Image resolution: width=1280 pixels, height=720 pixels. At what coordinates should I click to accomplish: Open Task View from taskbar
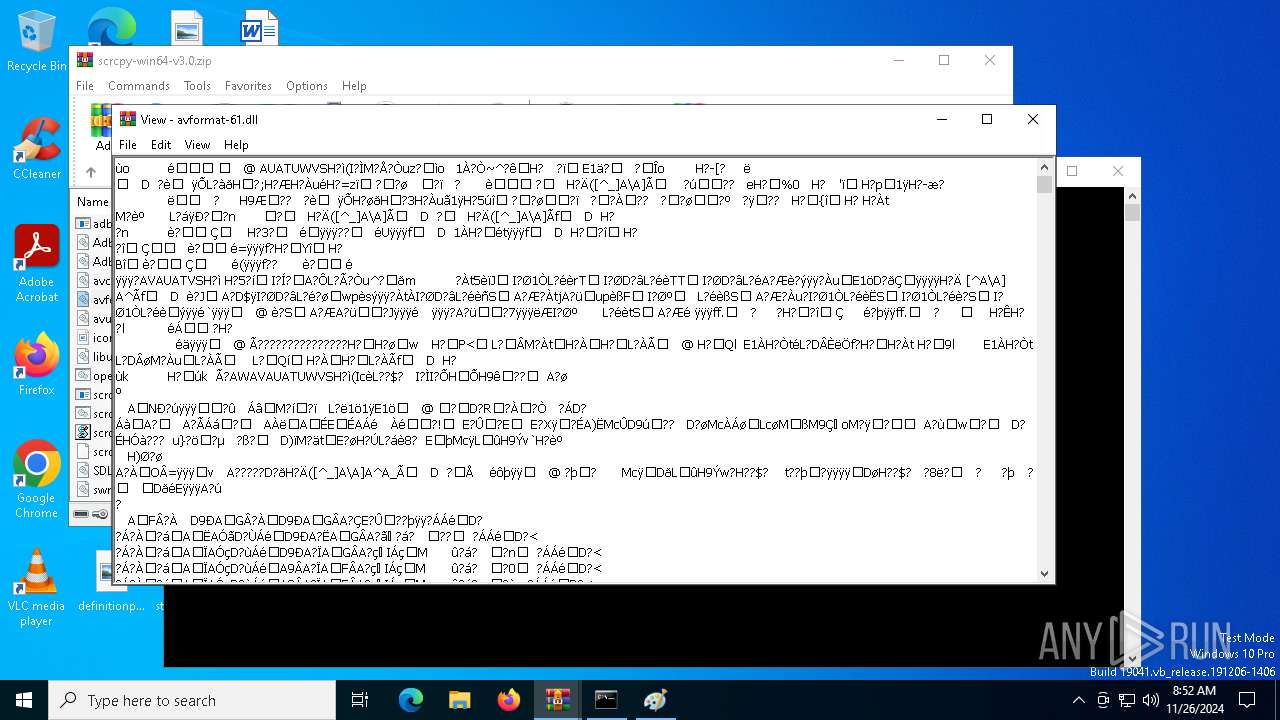click(x=360, y=700)
